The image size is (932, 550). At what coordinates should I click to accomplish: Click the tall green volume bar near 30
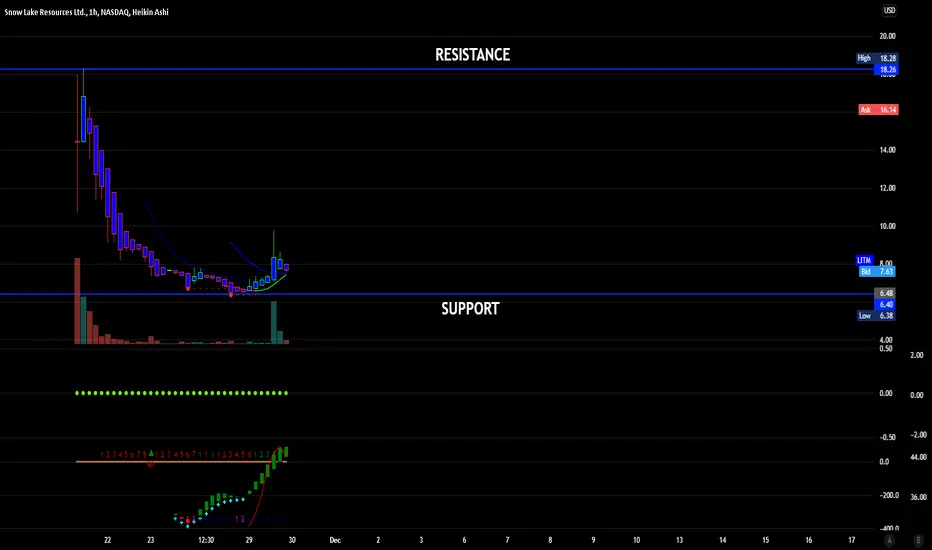click(x=274, y=323)
